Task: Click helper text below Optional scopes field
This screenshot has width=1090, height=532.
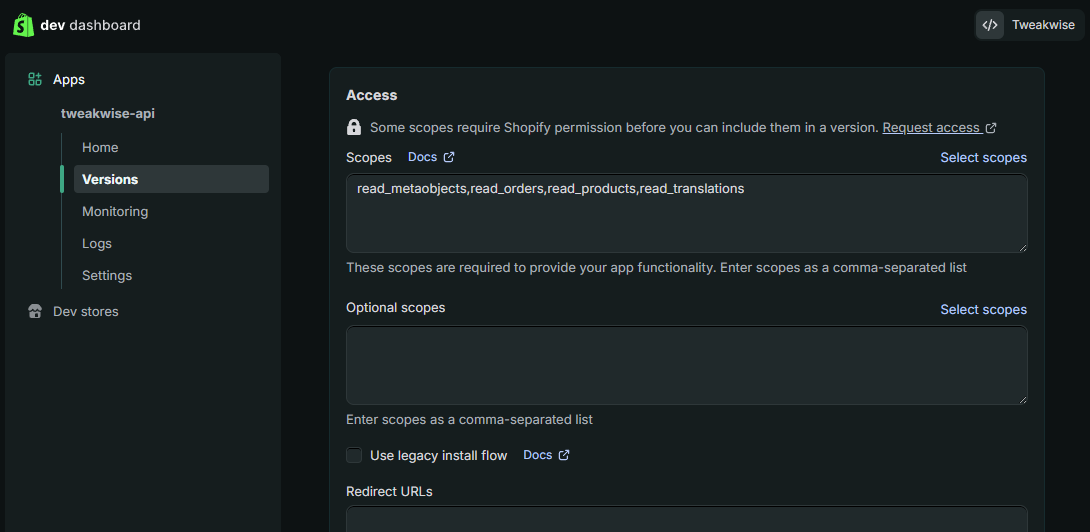Action: 469,420
